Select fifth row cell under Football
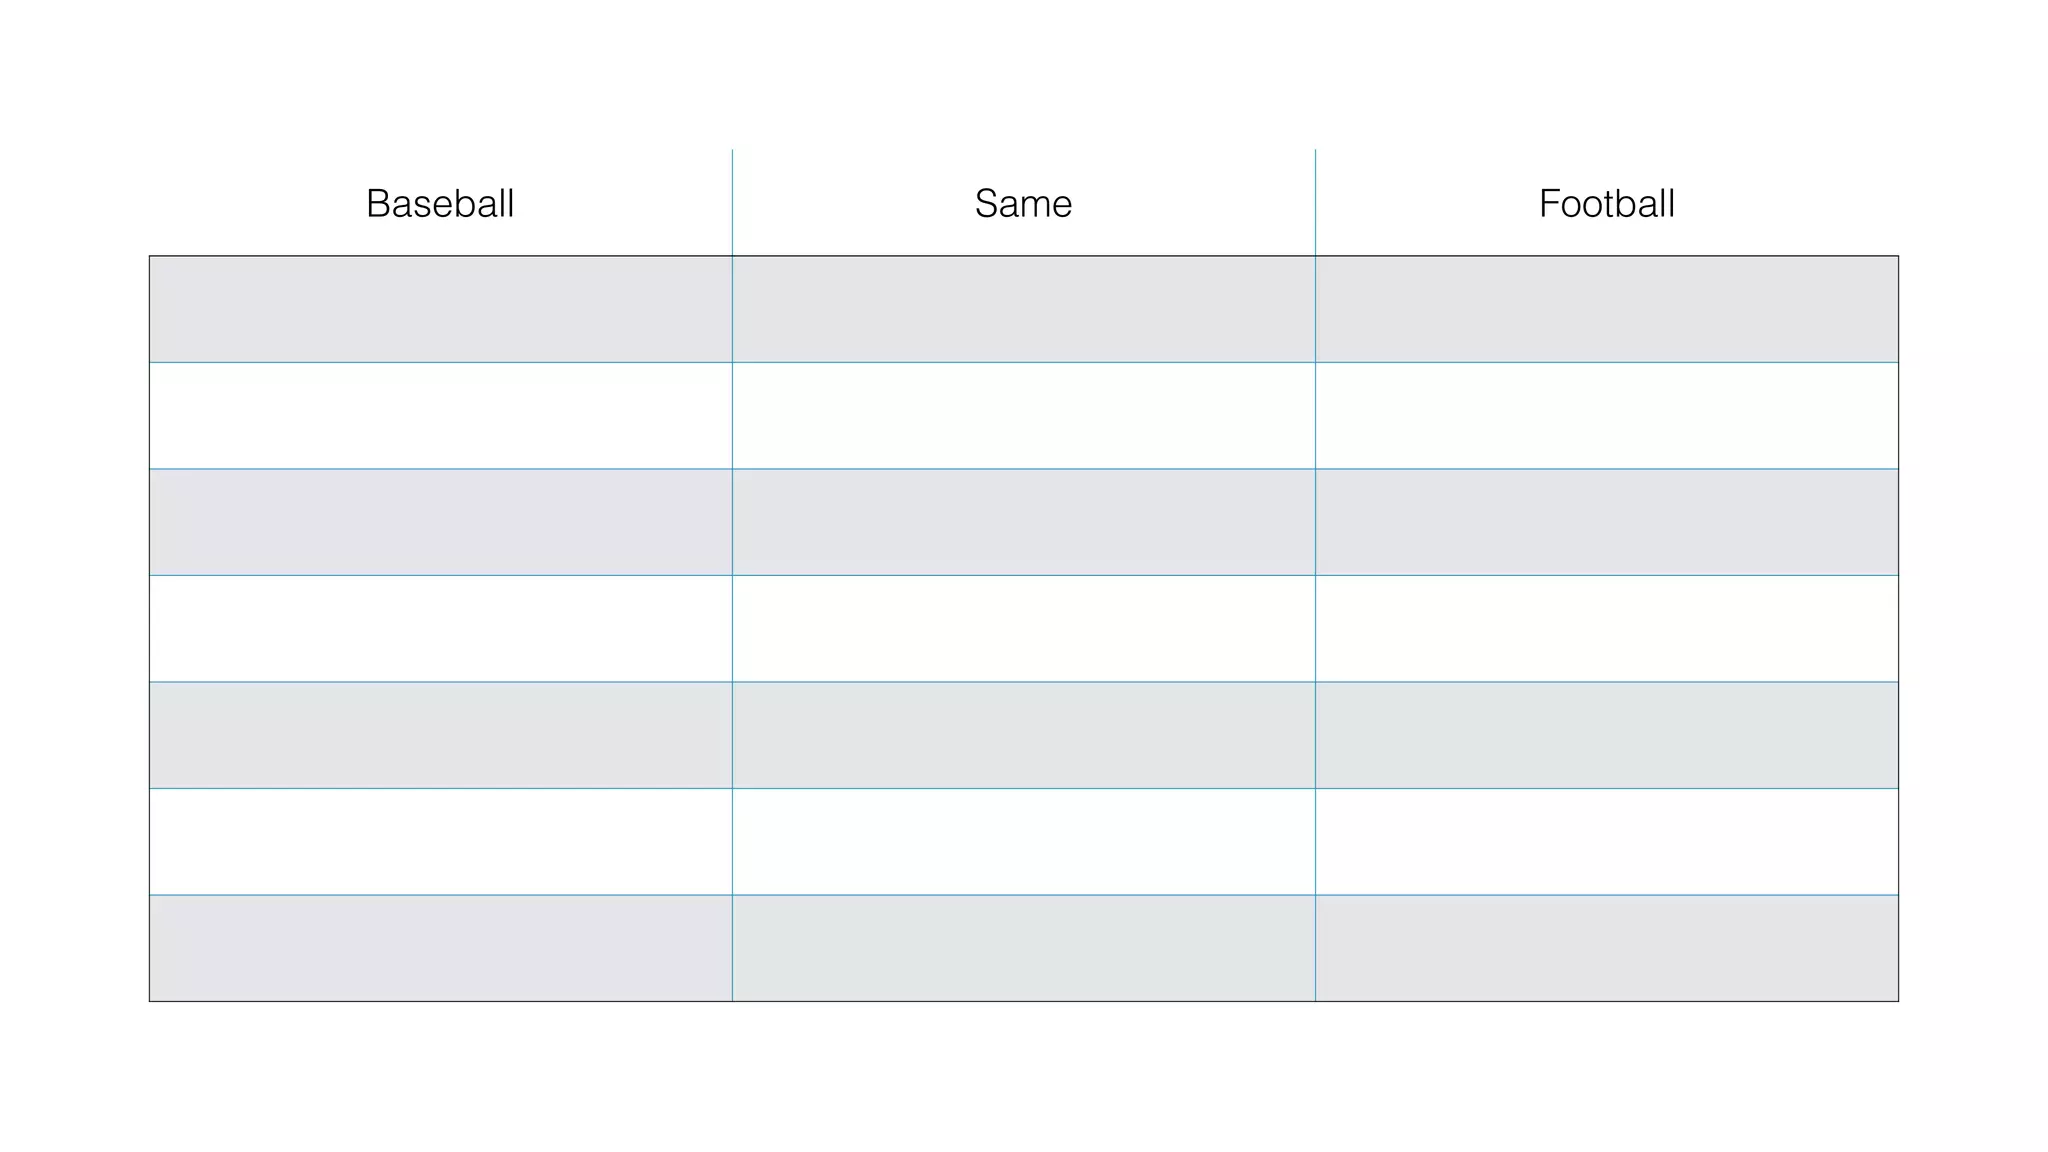This screenshot has width=2048, height=1152. pyautogui.click(x=1606, y=735)
